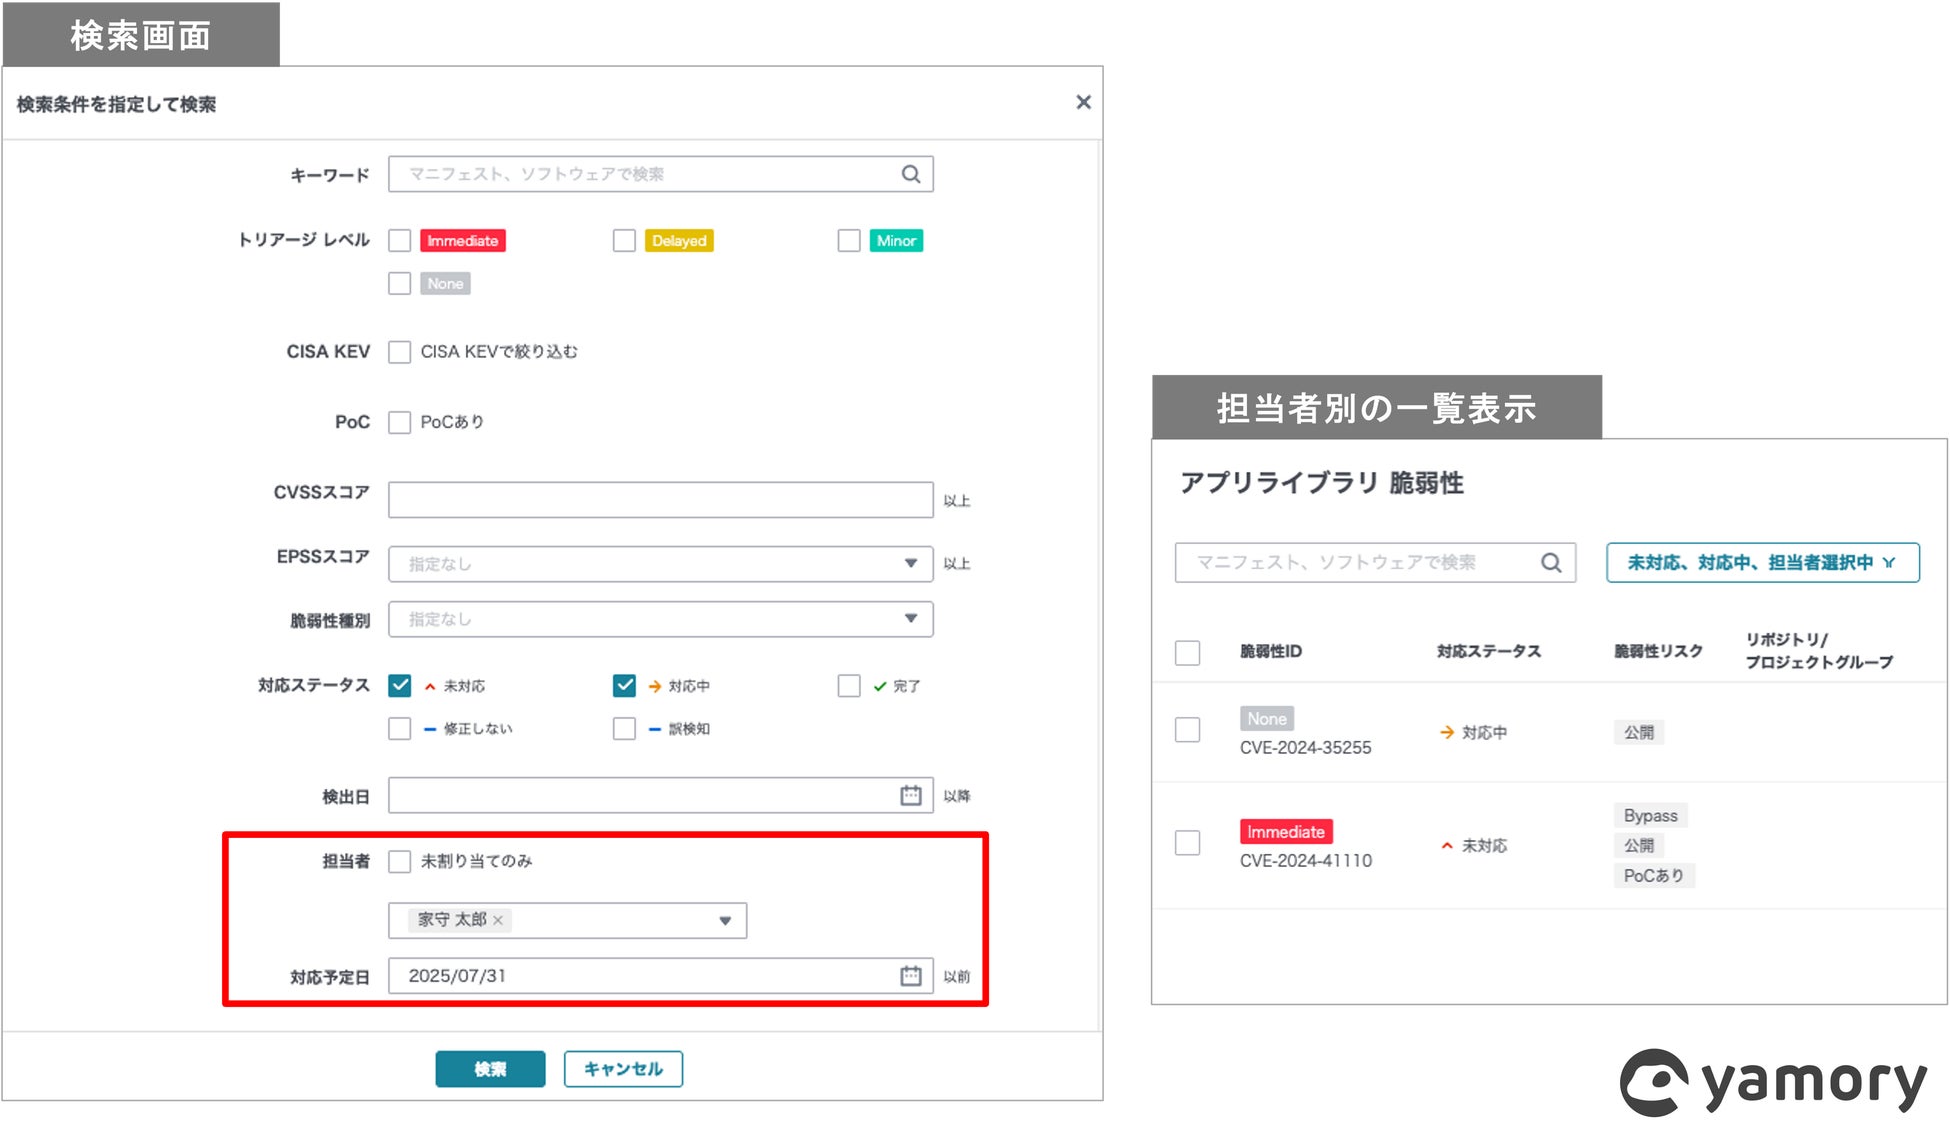This screenshot has width=1950, height=1136.
Task: Tick the 未割り当てのみ checkbox
Action: [x=400, y=862]
